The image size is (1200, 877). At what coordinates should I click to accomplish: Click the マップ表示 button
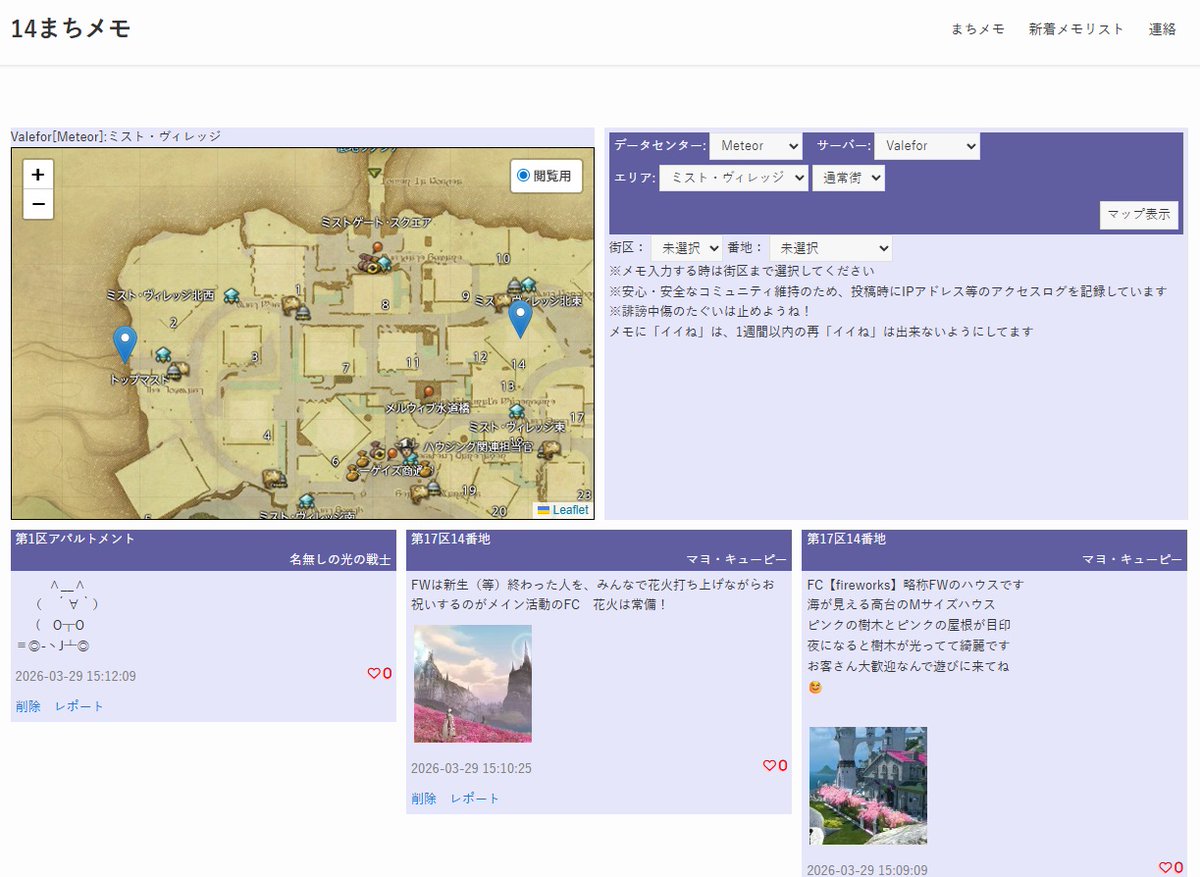pos(1139,215)
